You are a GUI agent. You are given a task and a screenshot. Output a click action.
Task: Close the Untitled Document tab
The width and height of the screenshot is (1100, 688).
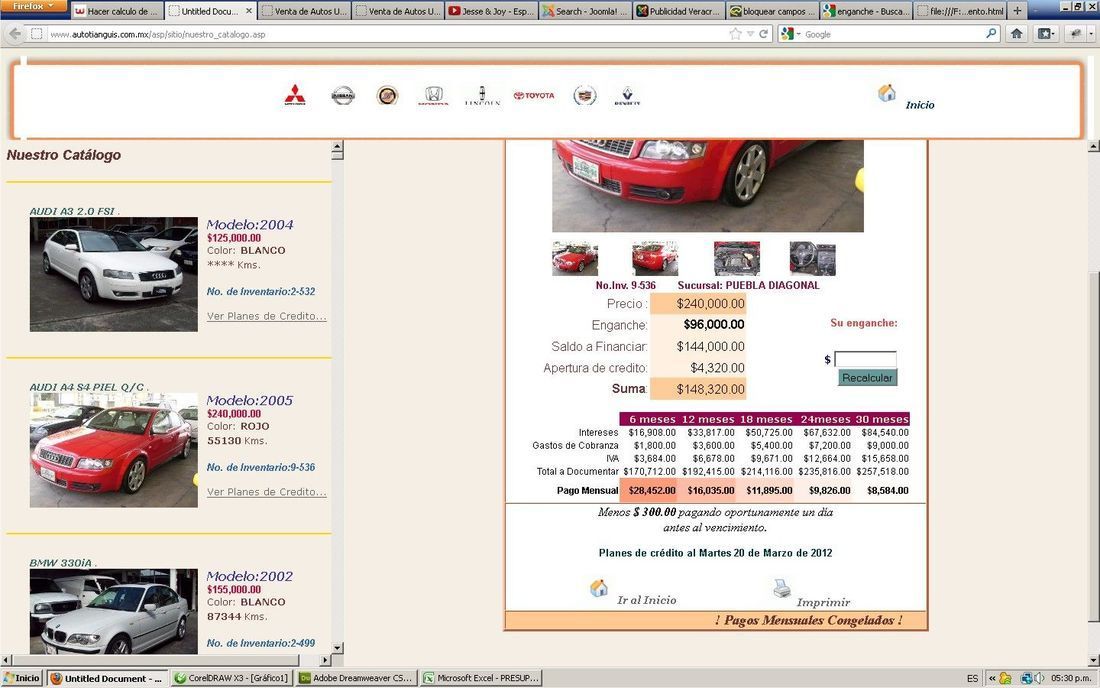point(248,11)
